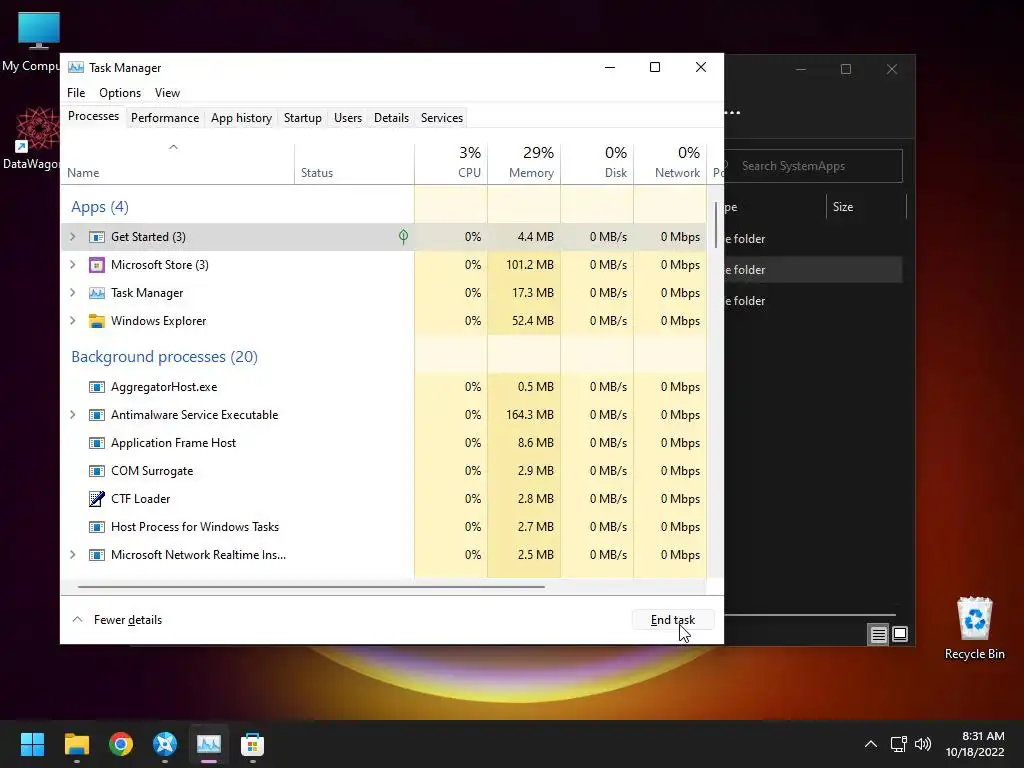Click the AggregatorHost.exe process icon

pyautogui.click(x=97, y=387)
